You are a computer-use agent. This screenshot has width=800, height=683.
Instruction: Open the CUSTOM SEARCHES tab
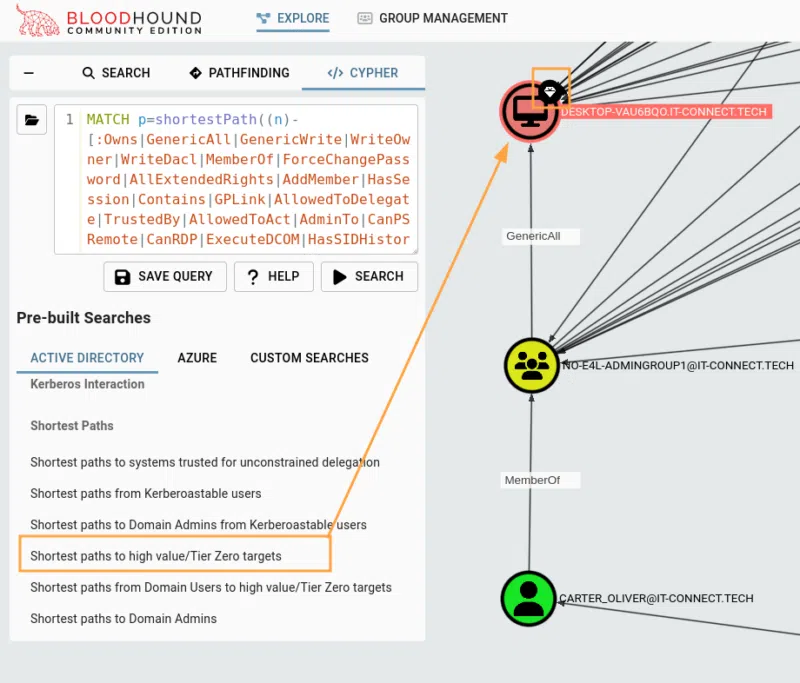click(x=309, y=357)
